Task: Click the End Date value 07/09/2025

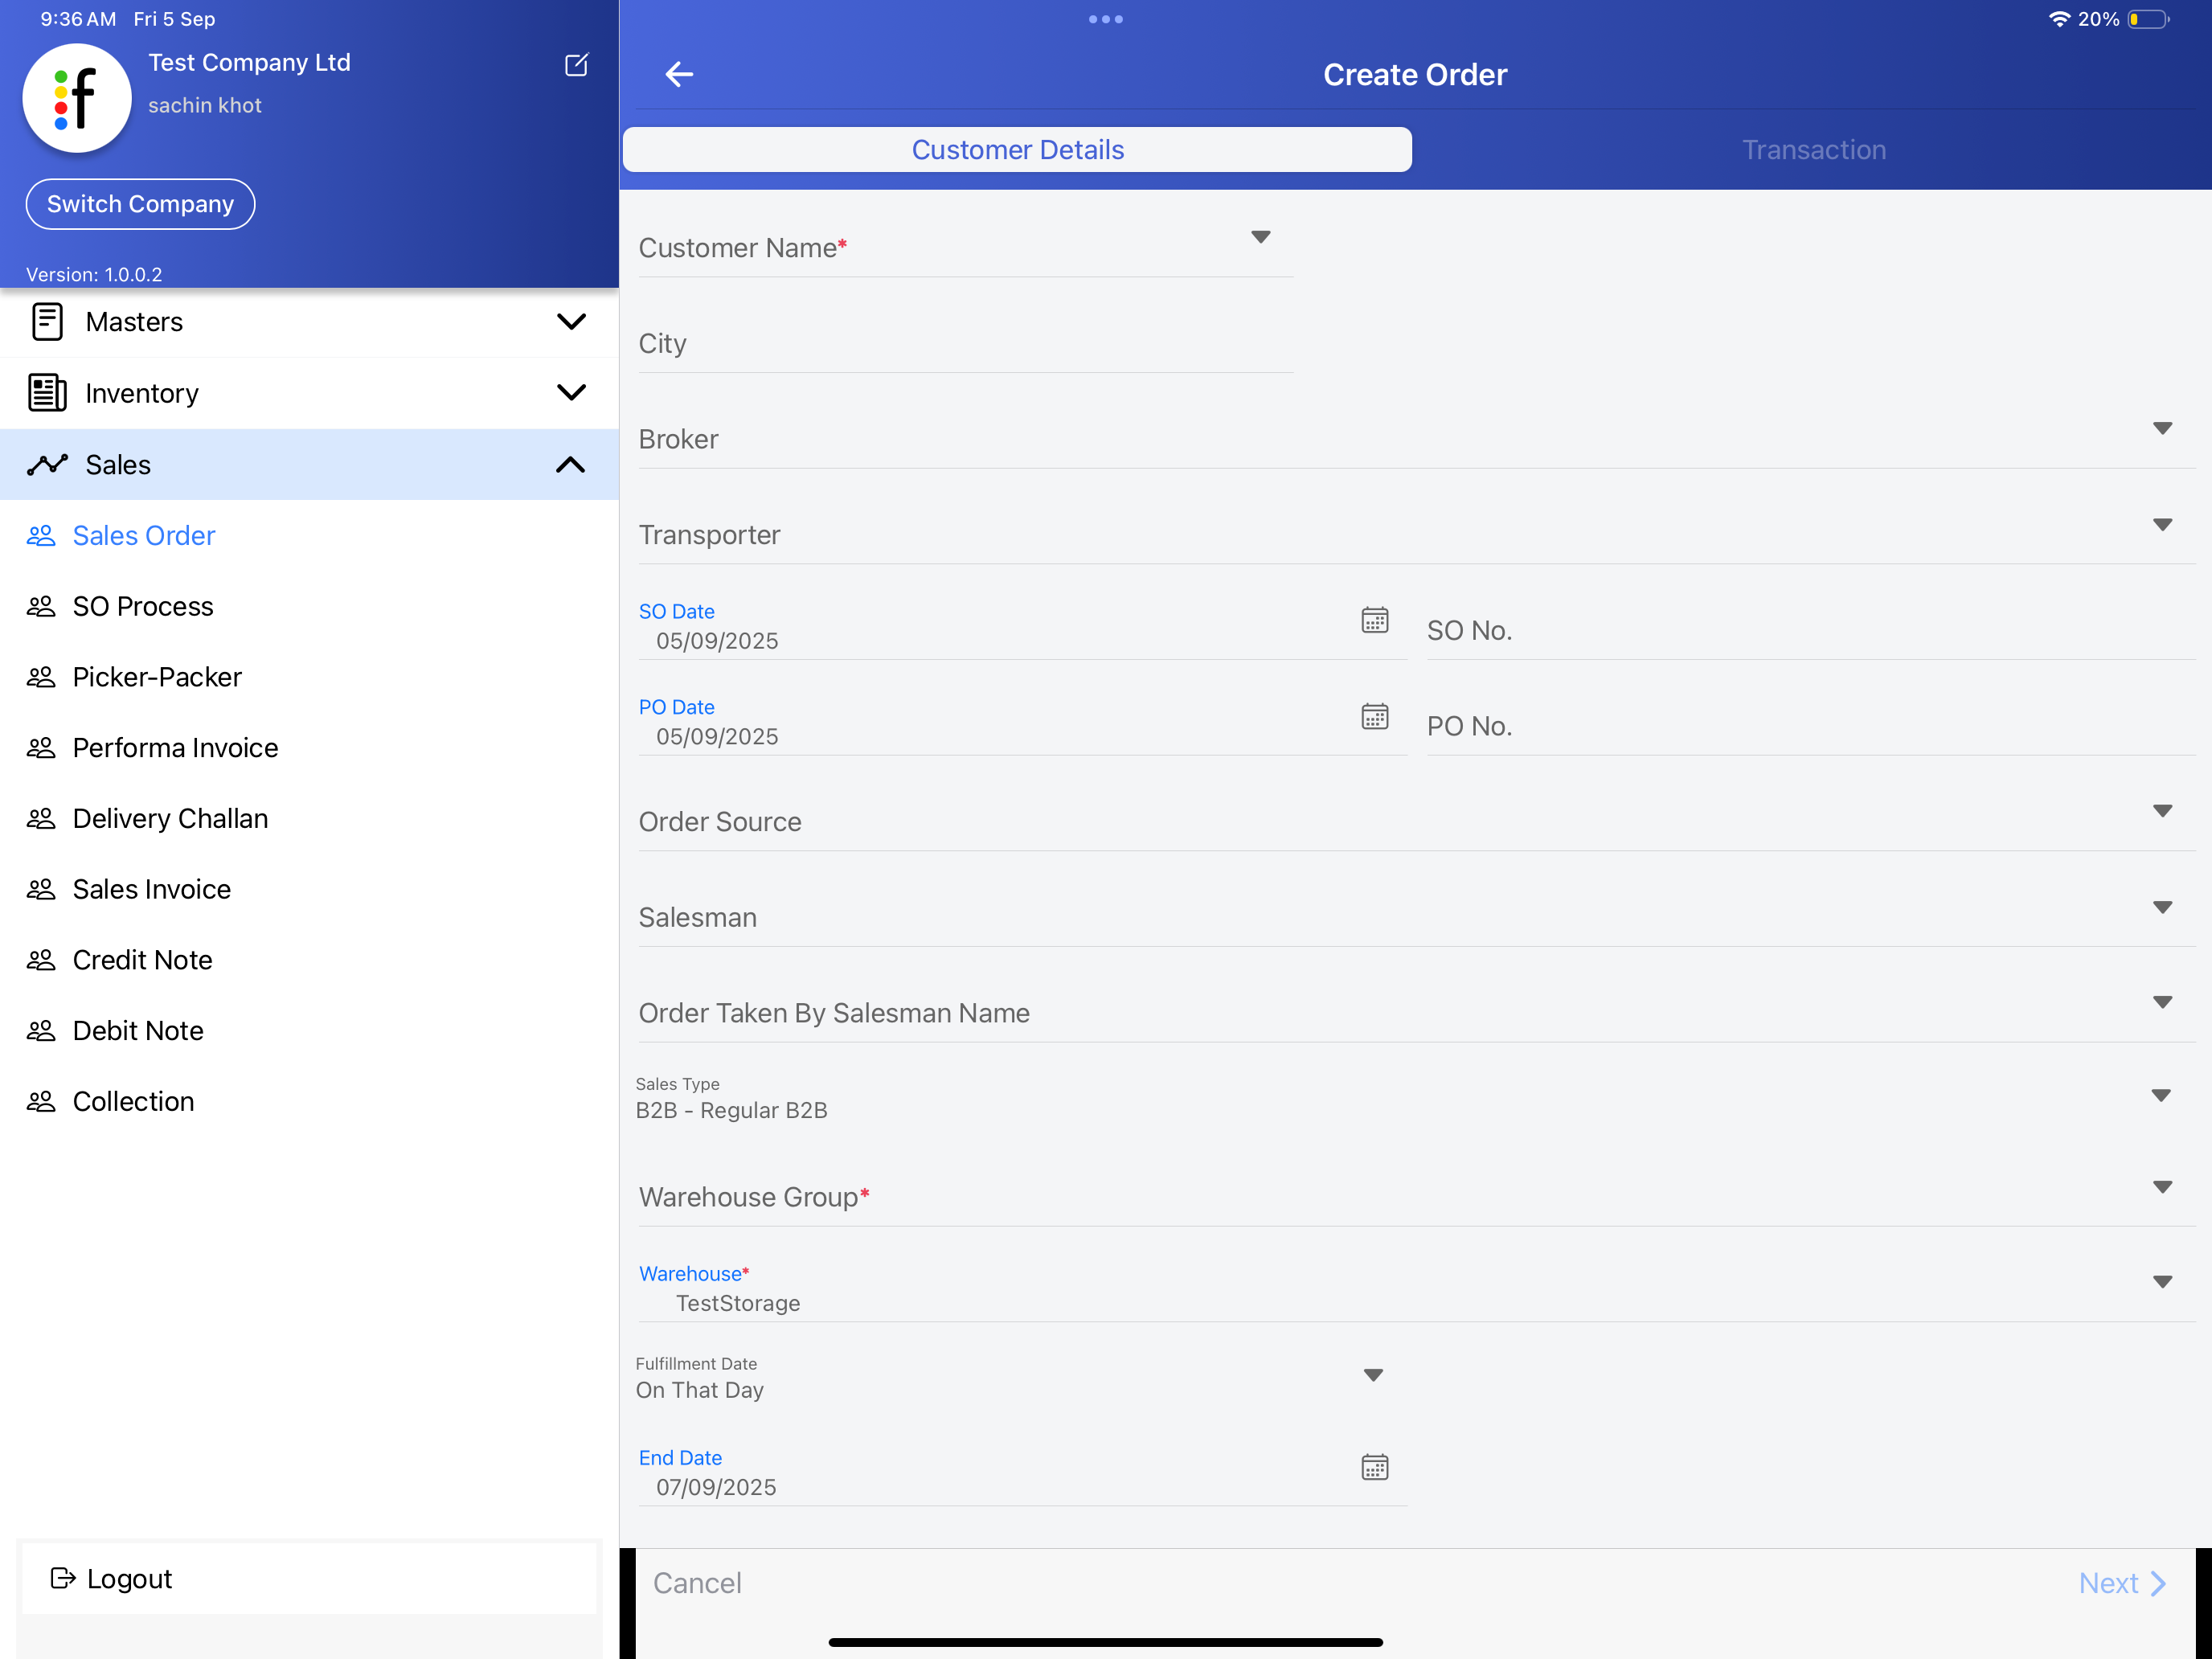Action: tap(716, 1487)
